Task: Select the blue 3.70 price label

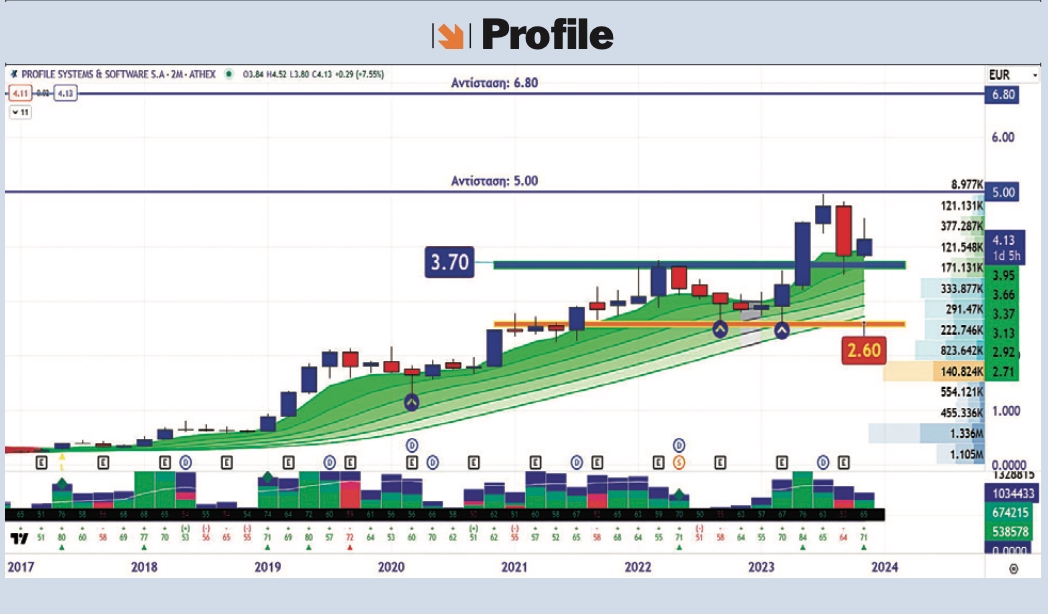Action: coord(450,262)
